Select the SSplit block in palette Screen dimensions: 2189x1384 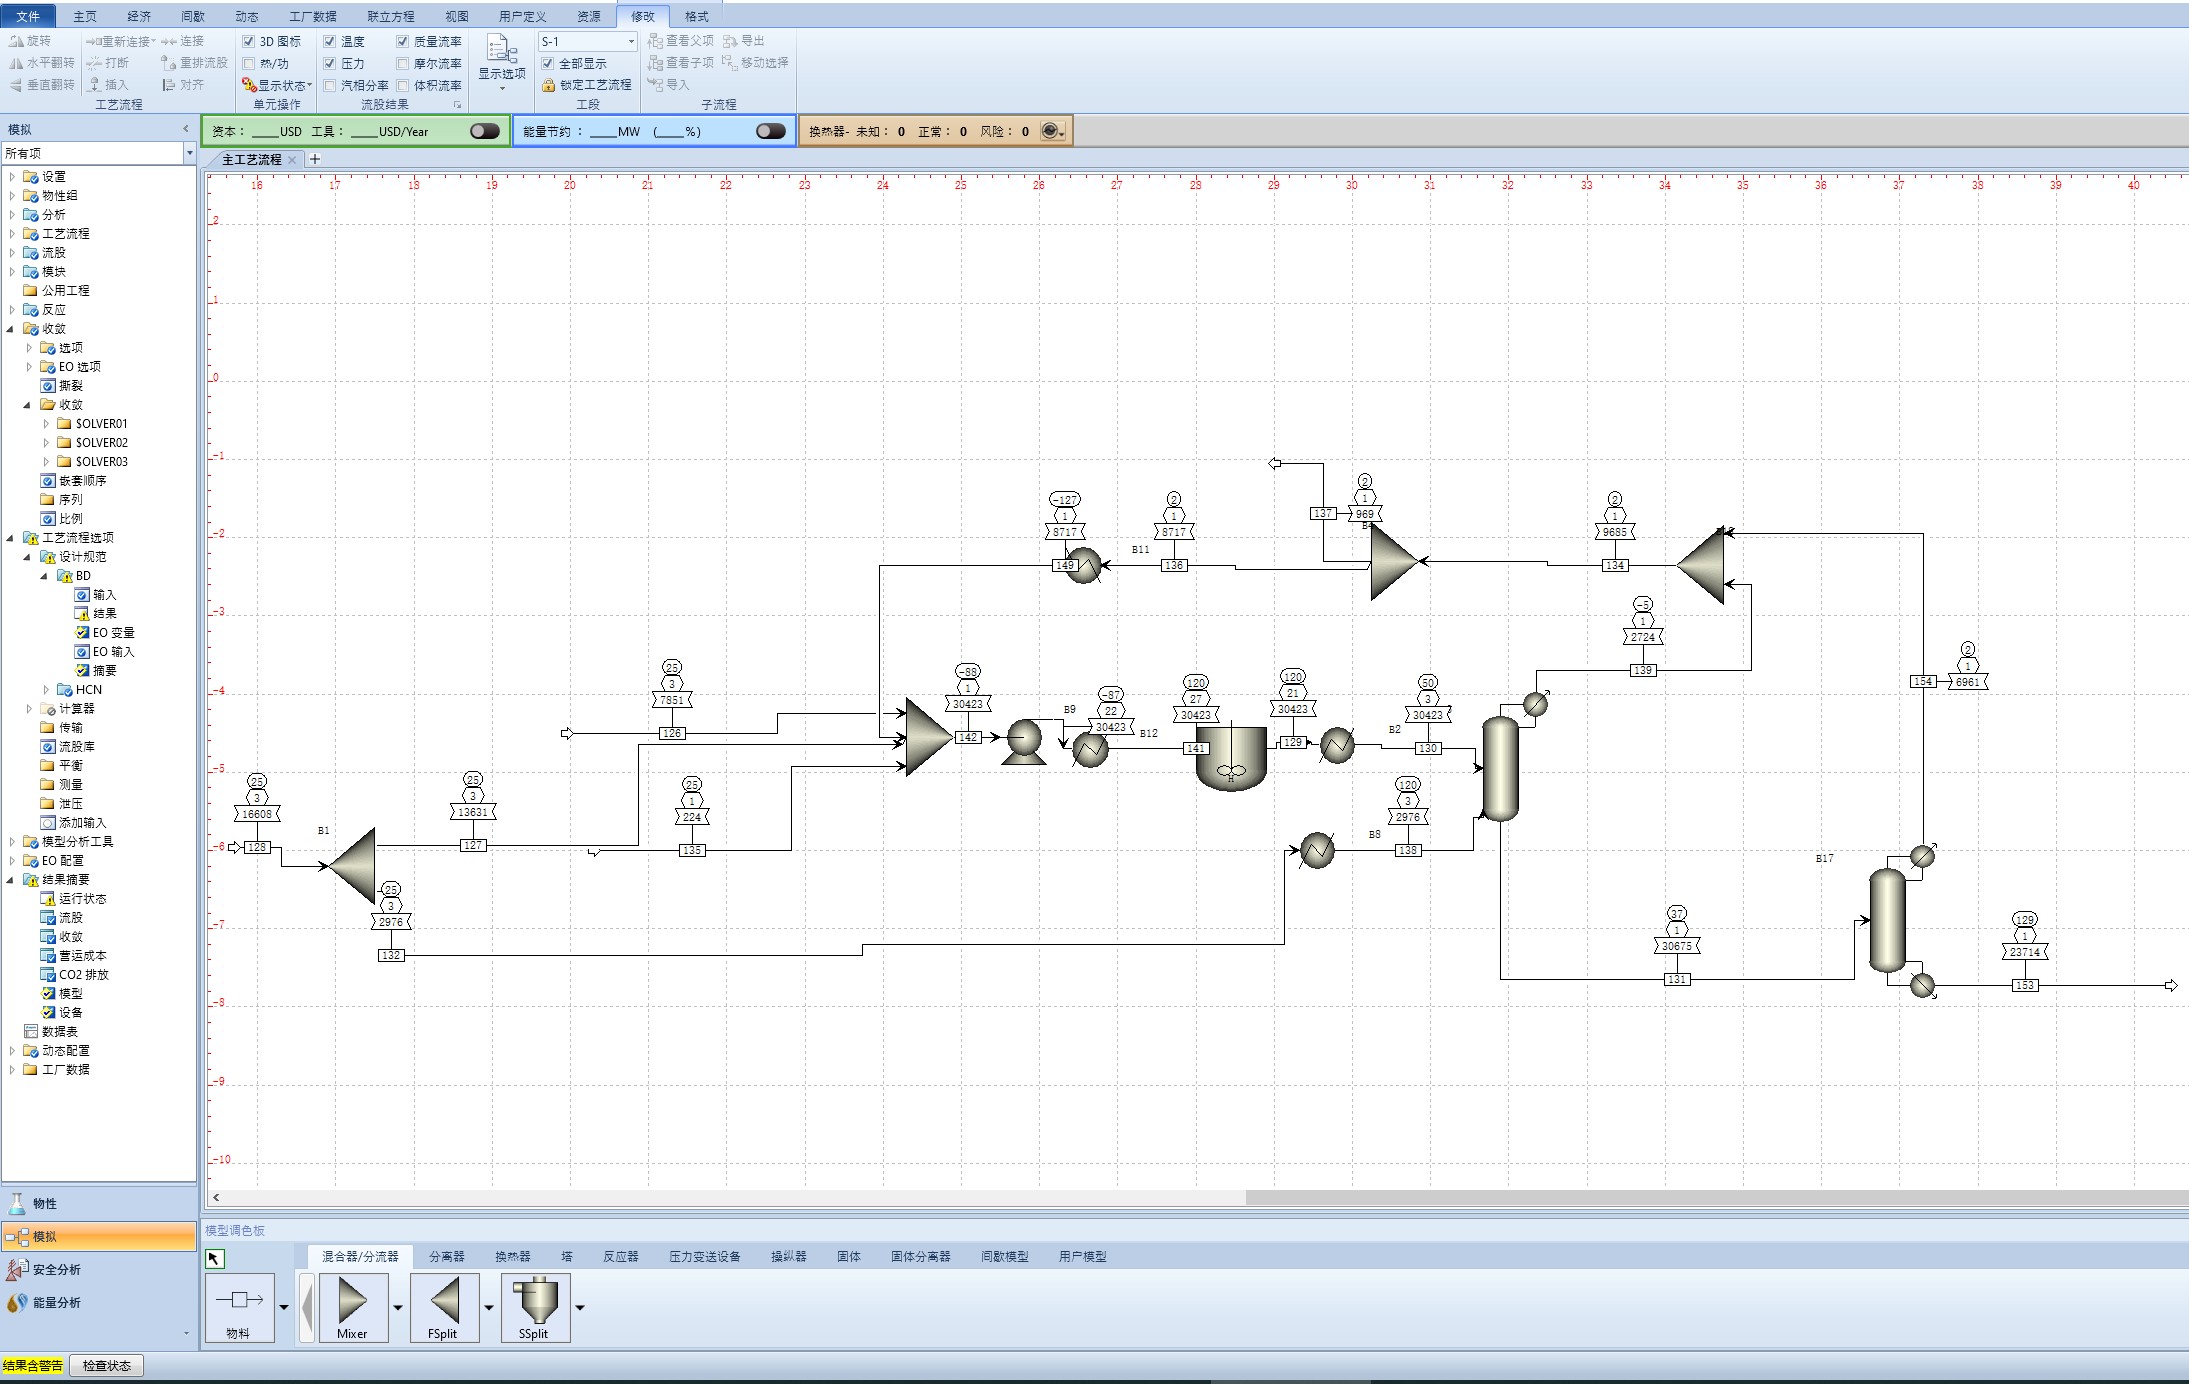click(535, 1307)
